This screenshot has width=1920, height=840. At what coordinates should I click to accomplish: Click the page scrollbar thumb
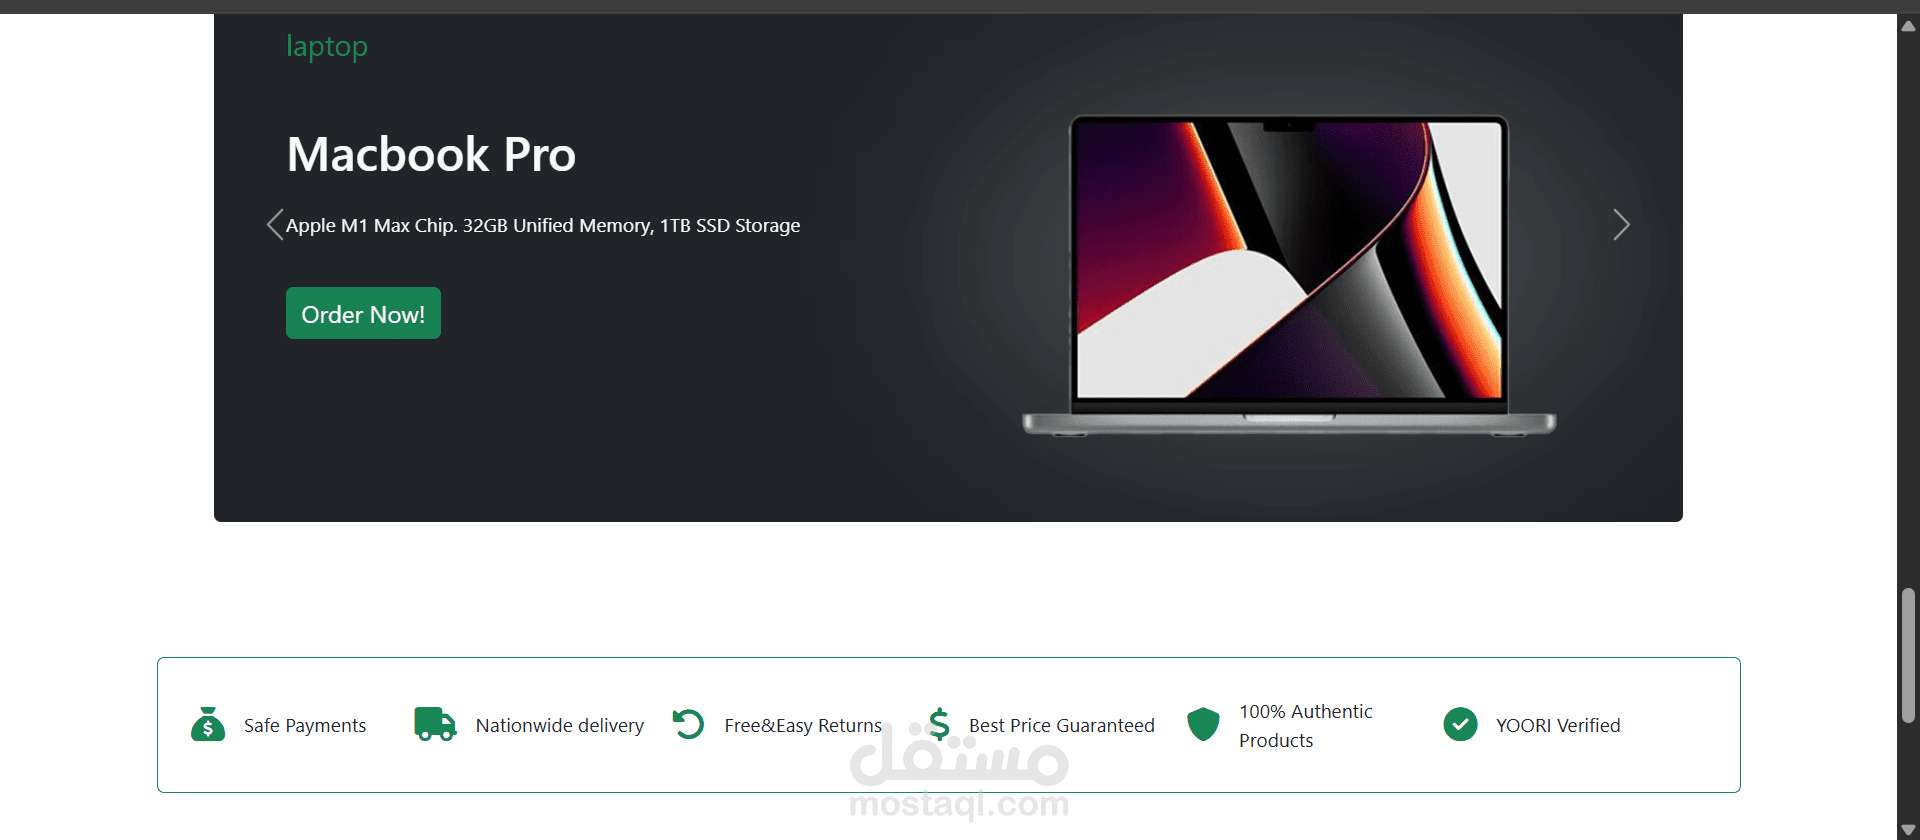(x=1908, y=655)
